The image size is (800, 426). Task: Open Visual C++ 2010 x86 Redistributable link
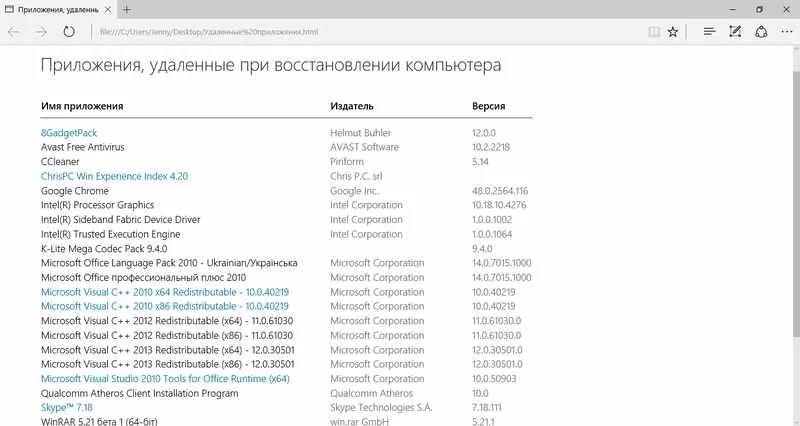click(x=165, y=306)
